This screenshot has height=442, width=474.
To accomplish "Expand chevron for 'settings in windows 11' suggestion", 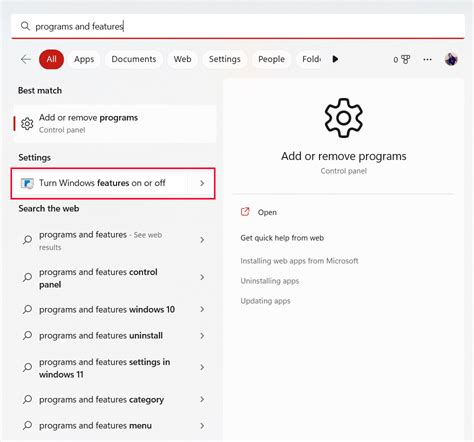I will [202, 367].
